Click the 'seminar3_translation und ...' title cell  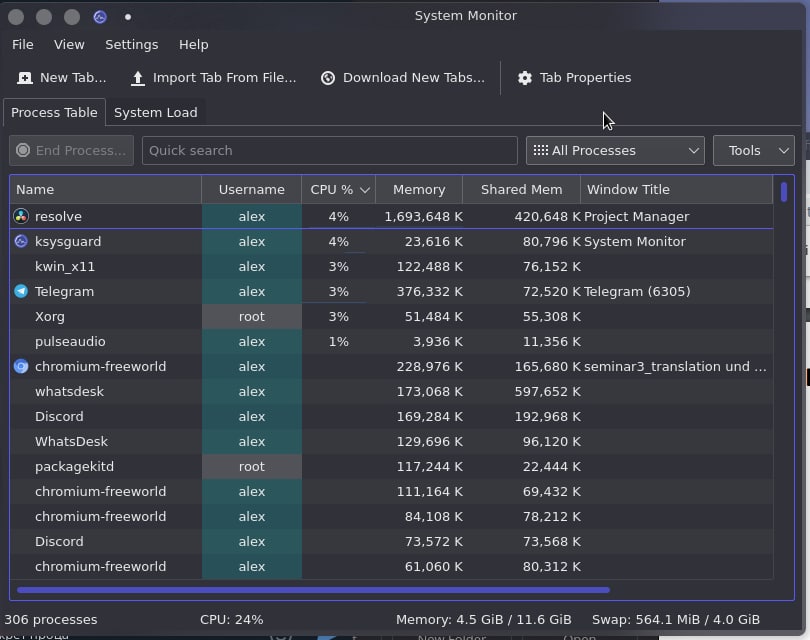(675, 366)
